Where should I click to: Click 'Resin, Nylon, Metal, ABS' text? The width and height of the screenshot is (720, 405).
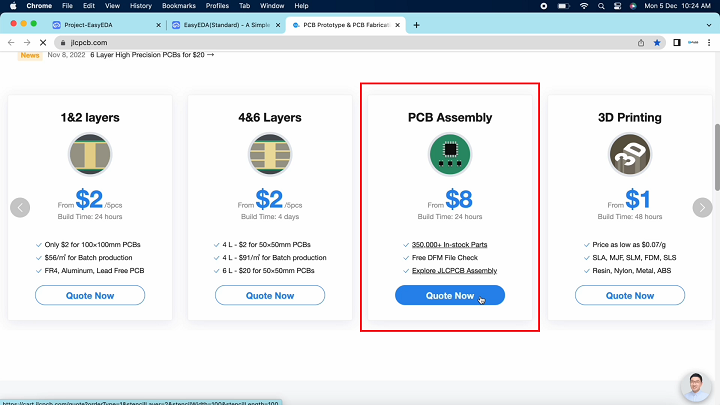tap(631, 270)
